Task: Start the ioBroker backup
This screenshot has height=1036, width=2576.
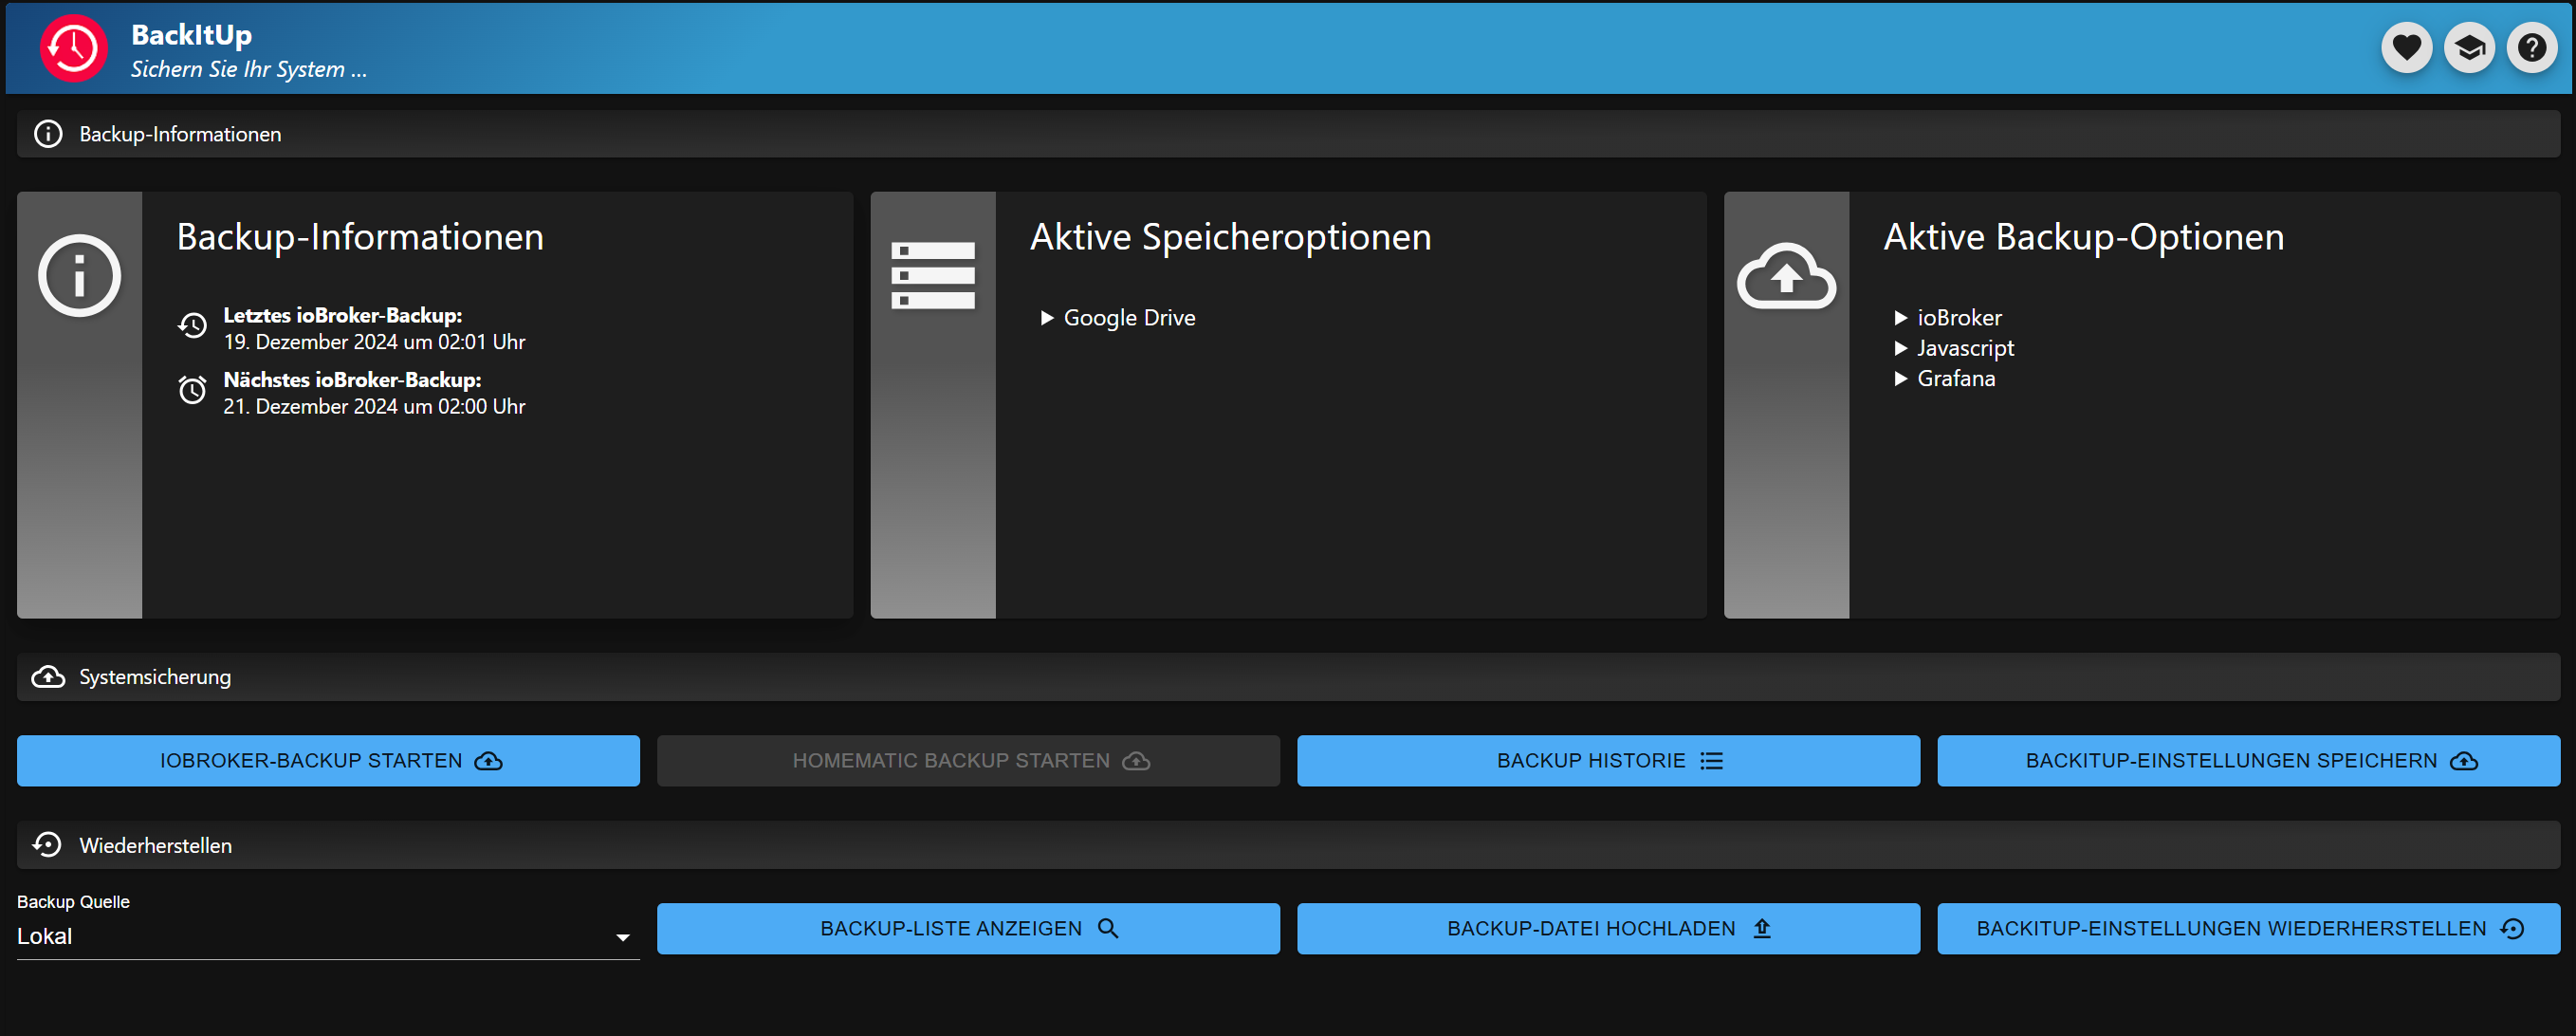Action: pos(328,760)
